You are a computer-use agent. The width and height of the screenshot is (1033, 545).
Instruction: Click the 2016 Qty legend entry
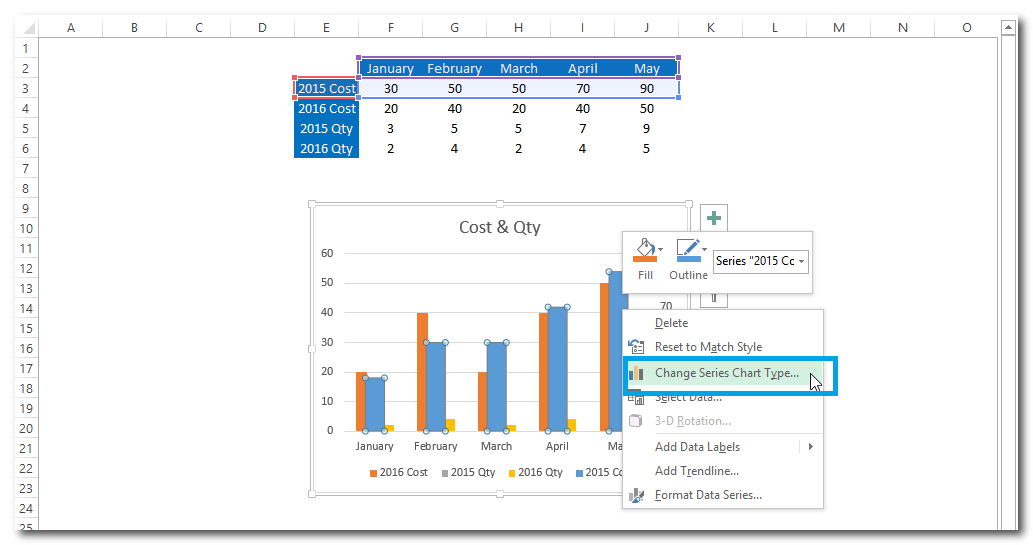click(x=536, y=473)
